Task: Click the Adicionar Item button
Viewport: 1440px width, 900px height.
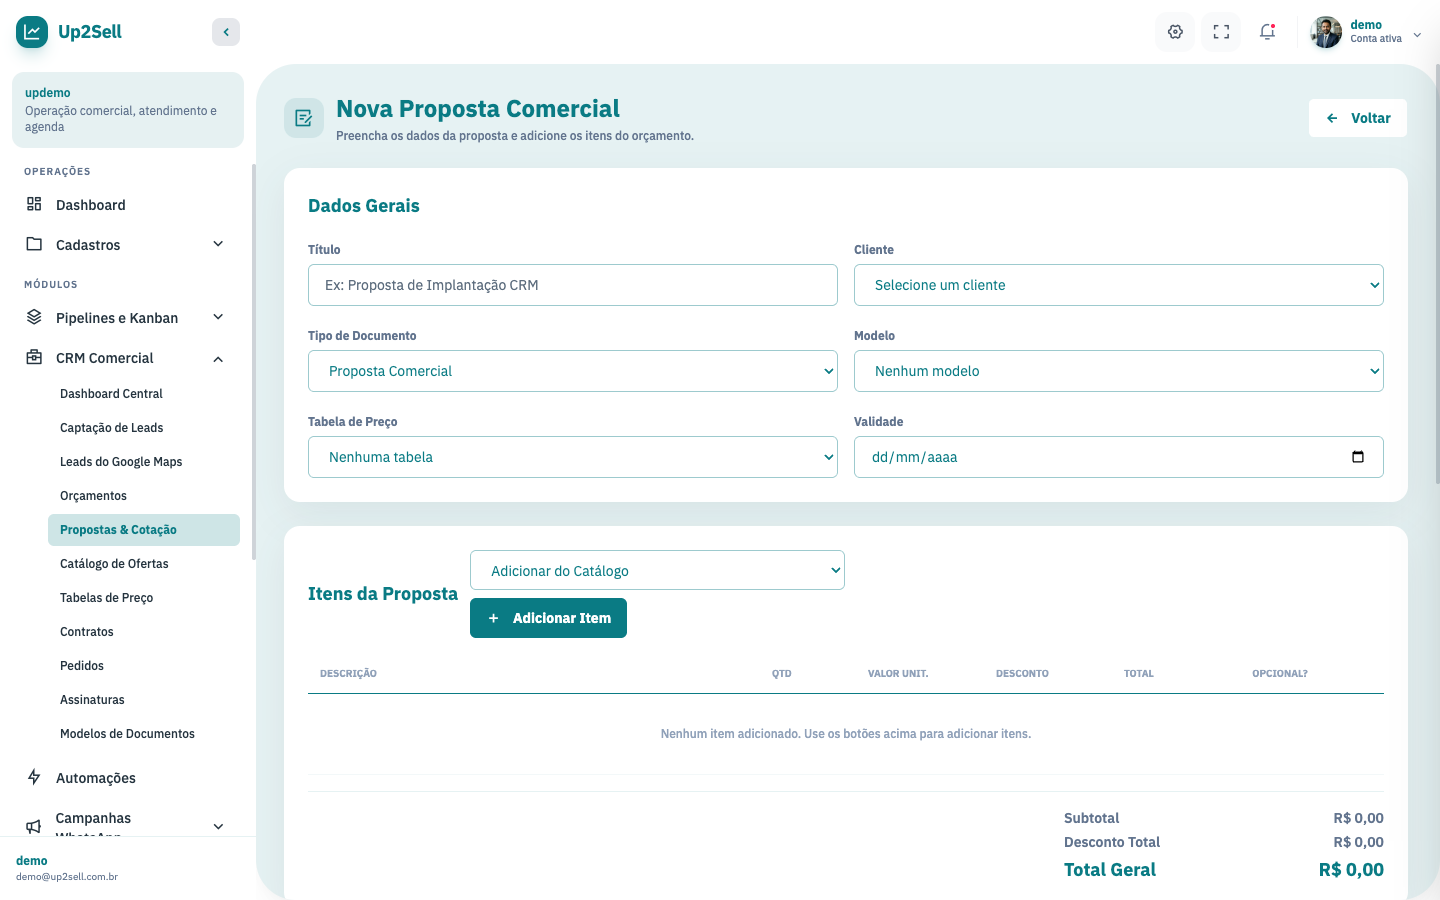Action: point(548,618)
